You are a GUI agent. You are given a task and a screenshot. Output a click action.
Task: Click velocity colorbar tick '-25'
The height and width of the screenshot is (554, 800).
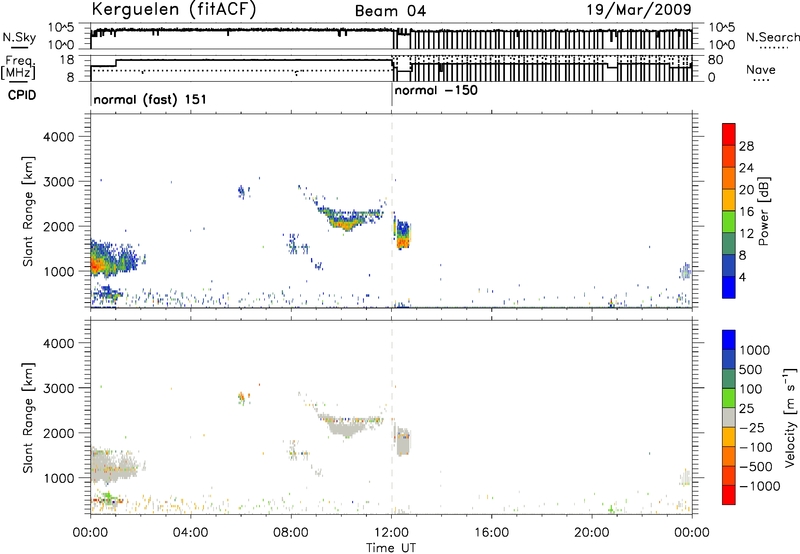754,428
